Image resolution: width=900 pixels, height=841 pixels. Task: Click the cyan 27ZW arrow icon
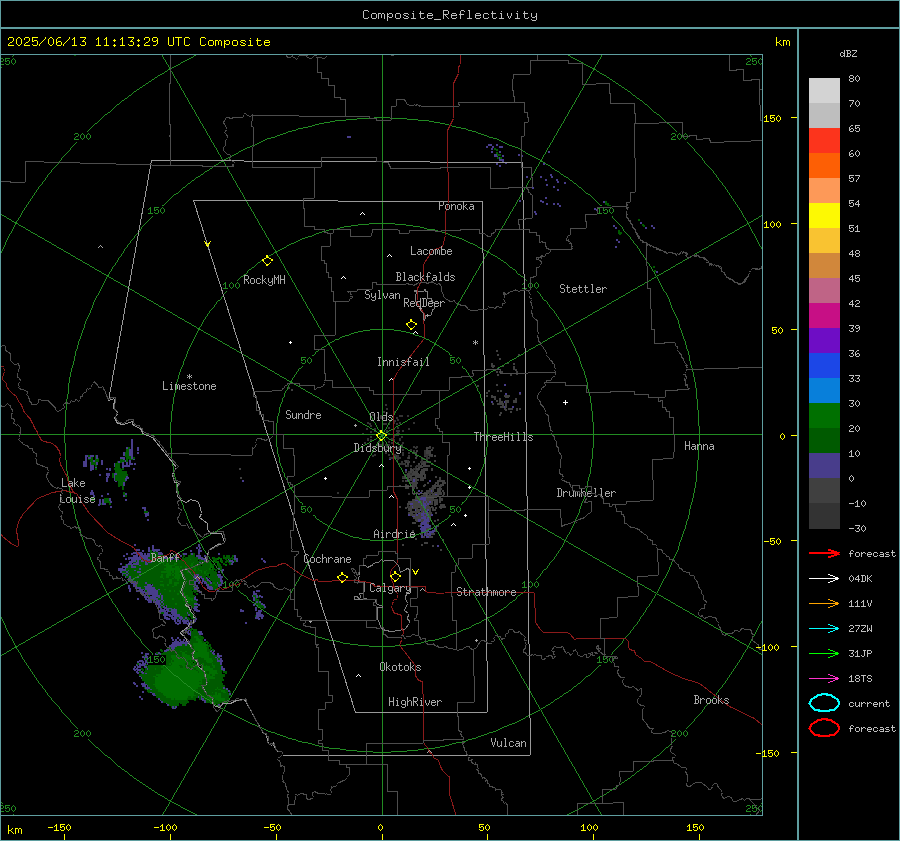[x=824, y=628]
